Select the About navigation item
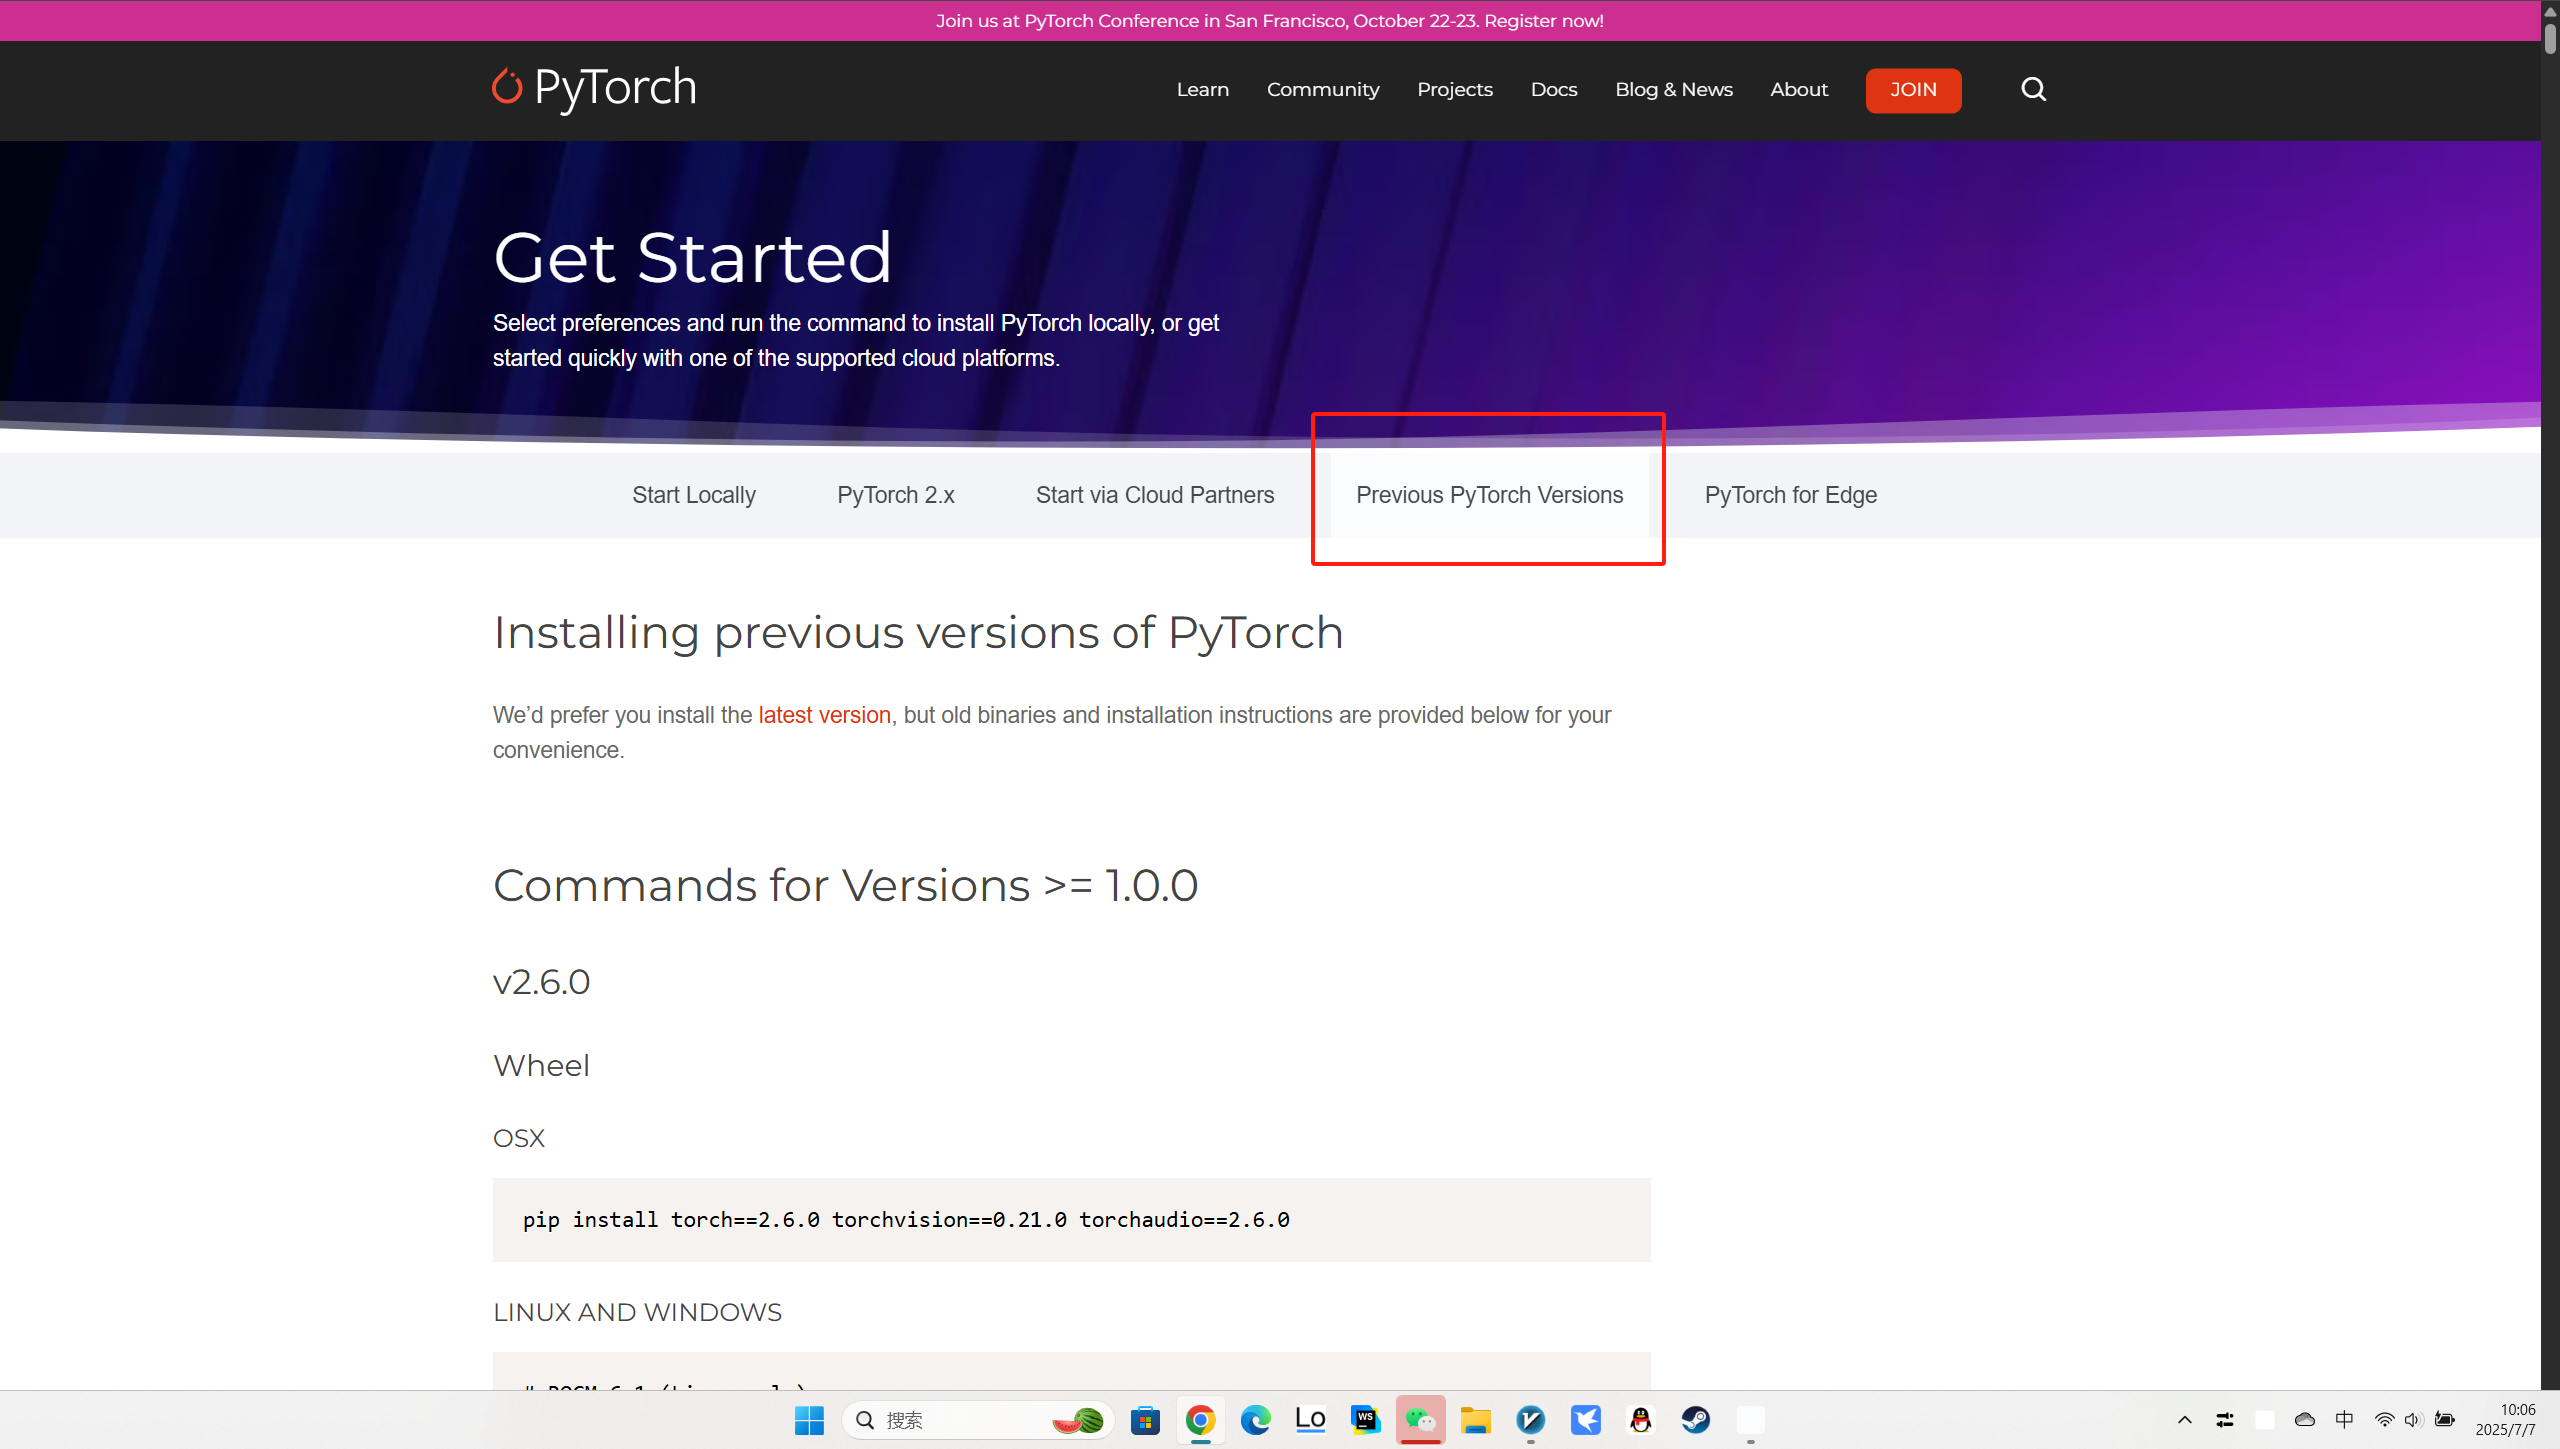 point(1798,89)
